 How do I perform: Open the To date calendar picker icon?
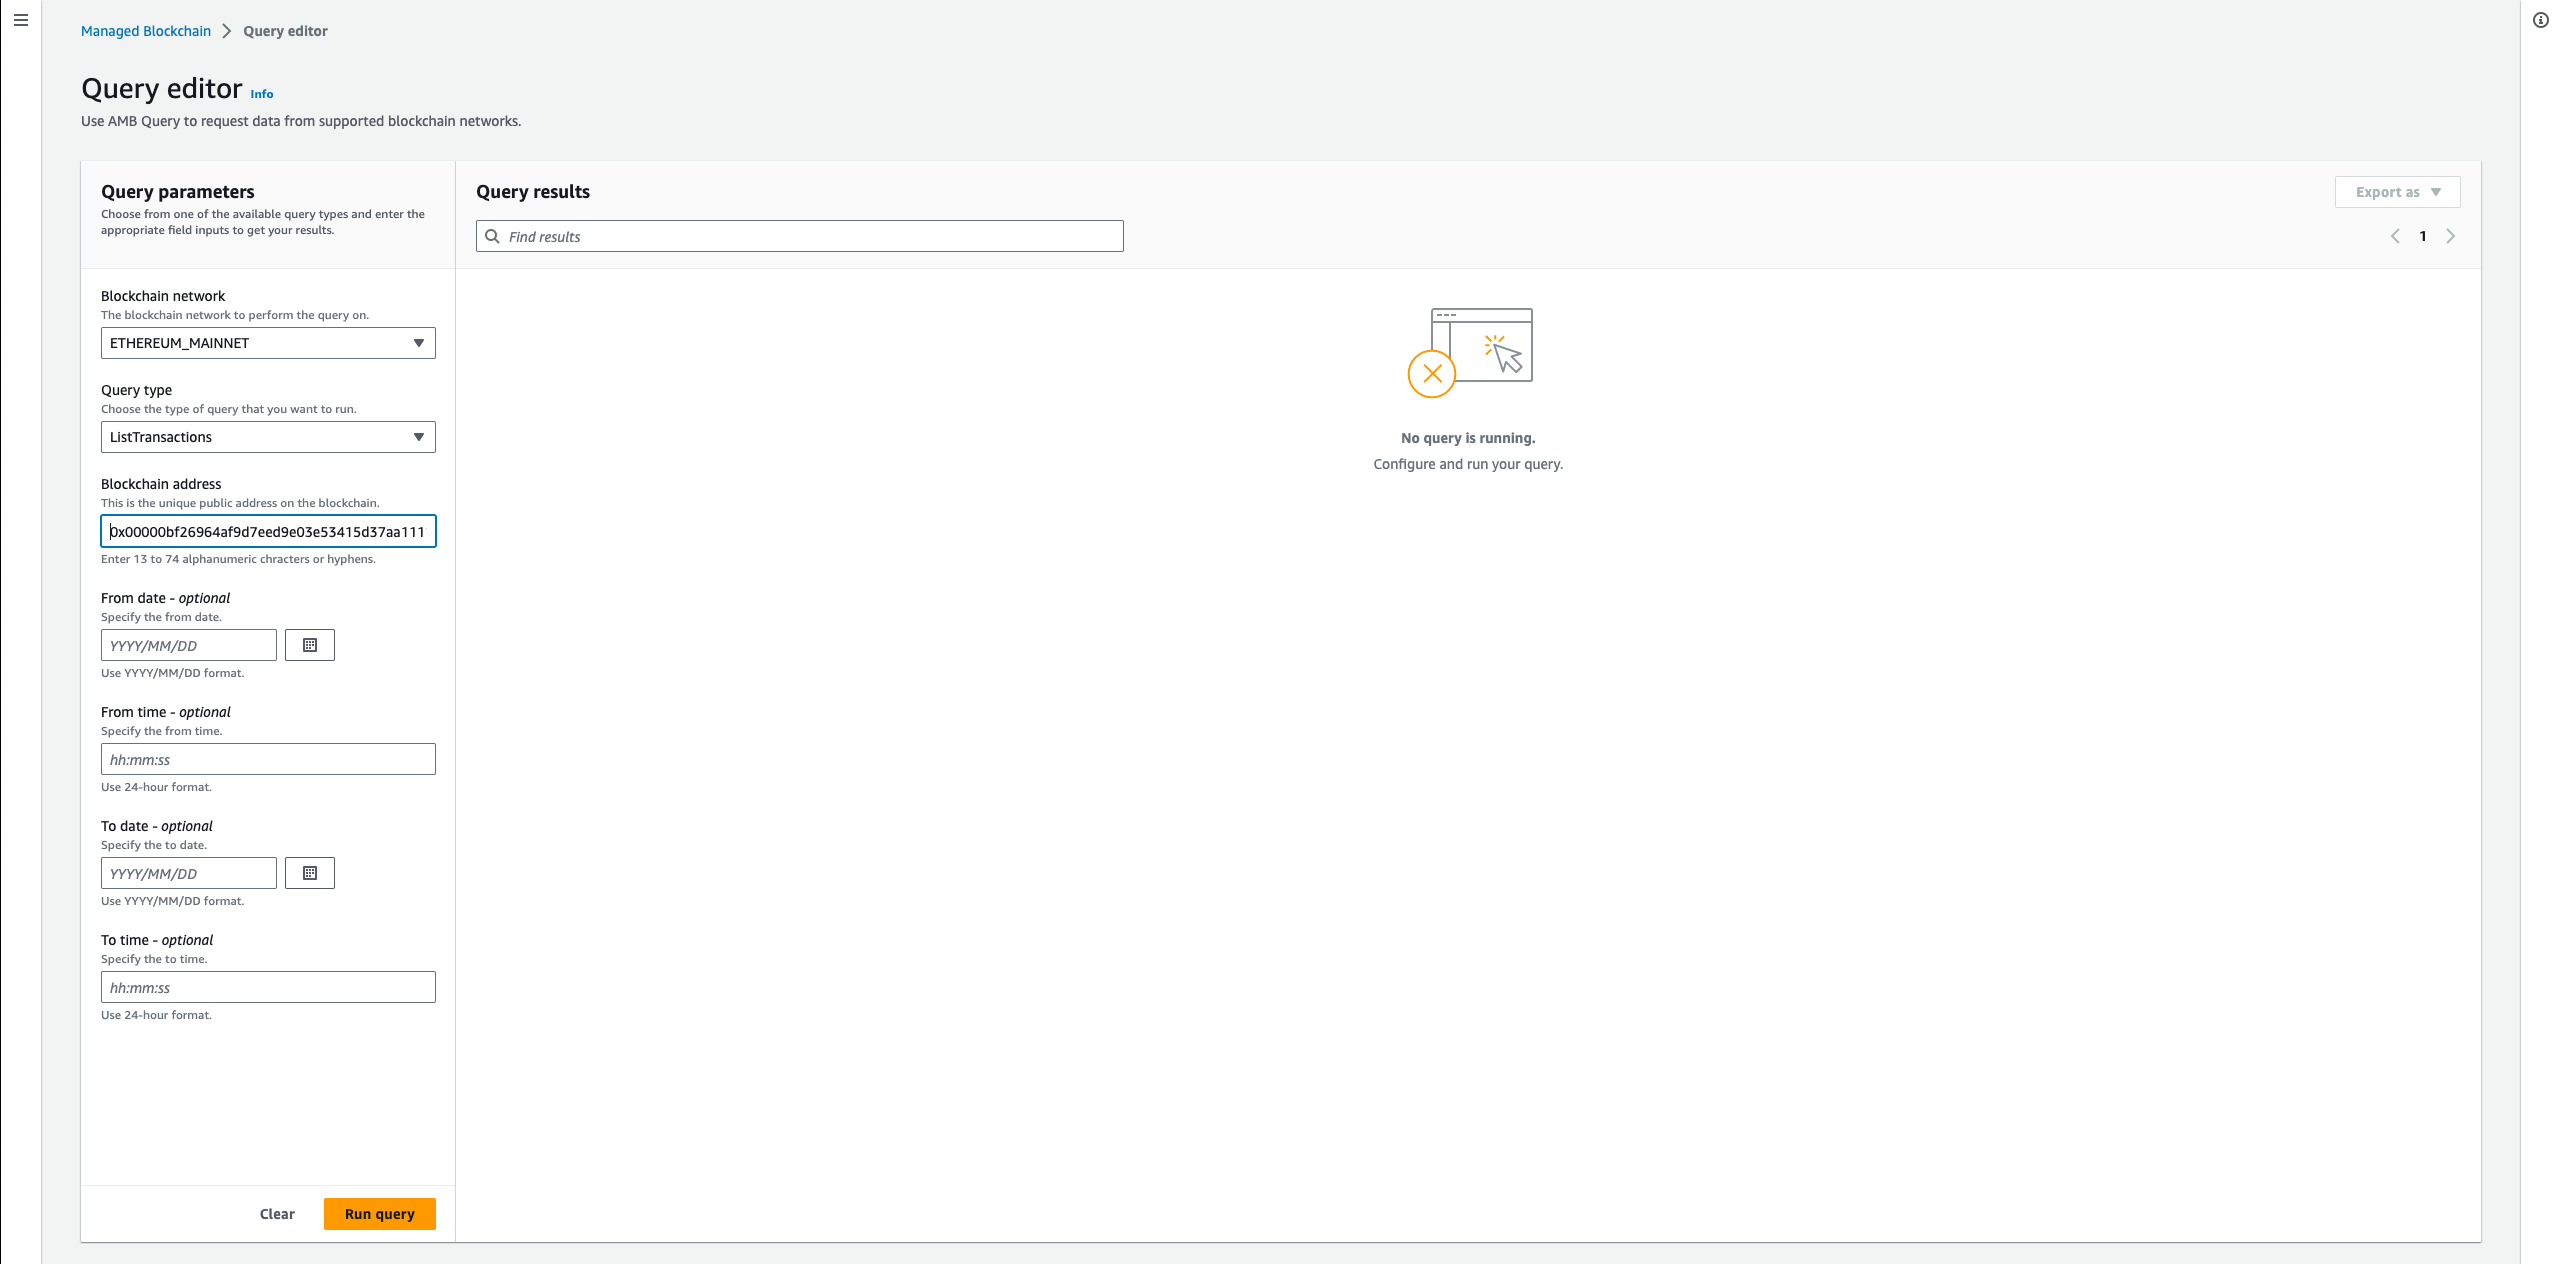pyautogui.click(x=310, y=873)
